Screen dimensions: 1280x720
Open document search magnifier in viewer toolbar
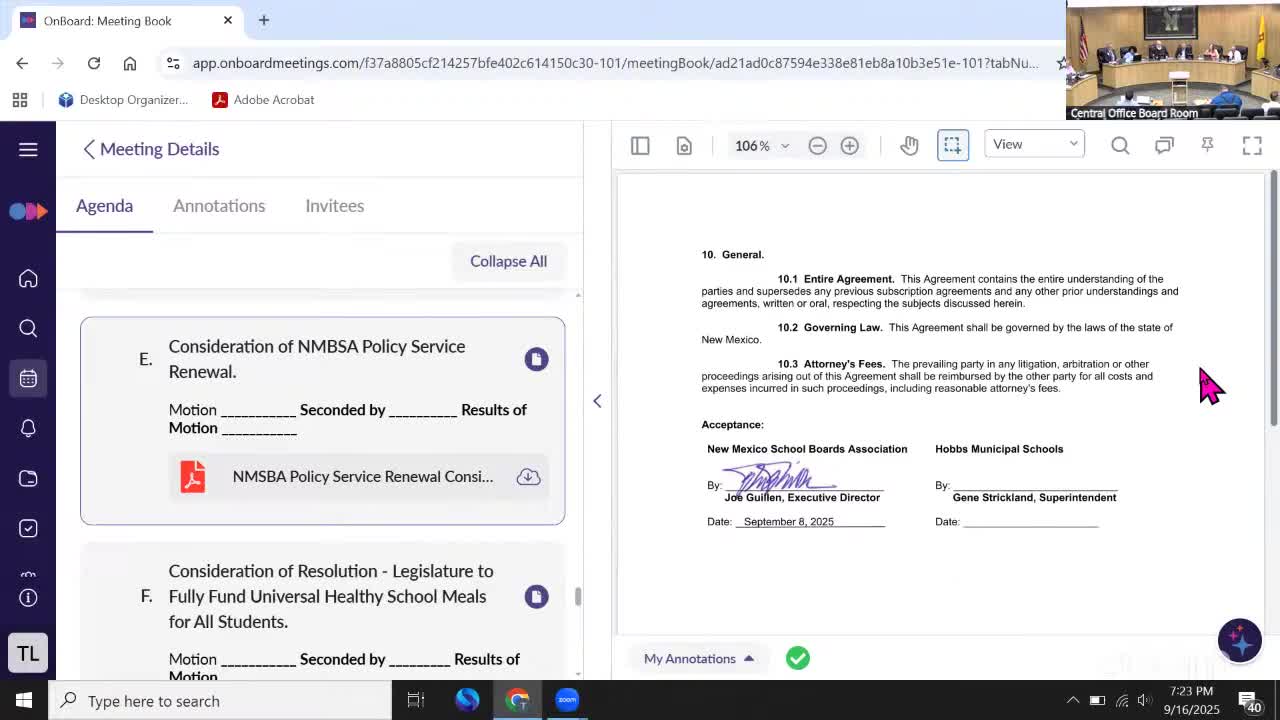click(x=1120, y=145)
